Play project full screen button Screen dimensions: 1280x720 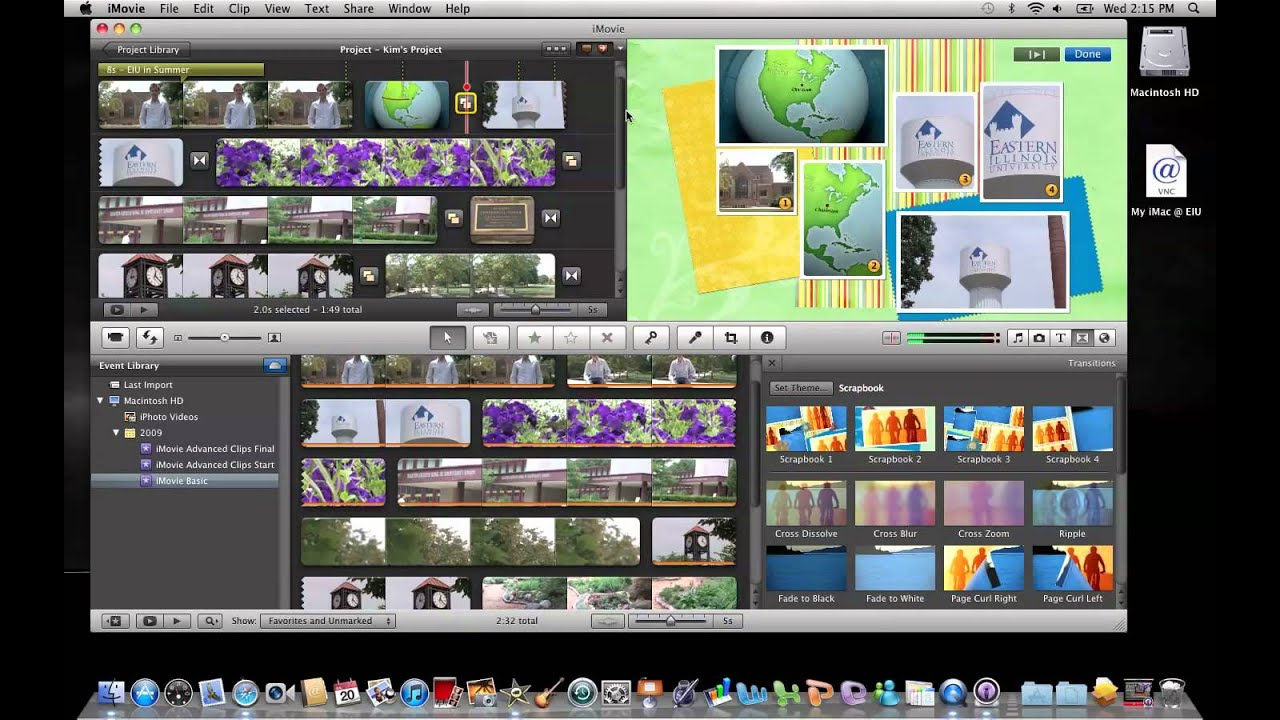(x=117, y=310)
